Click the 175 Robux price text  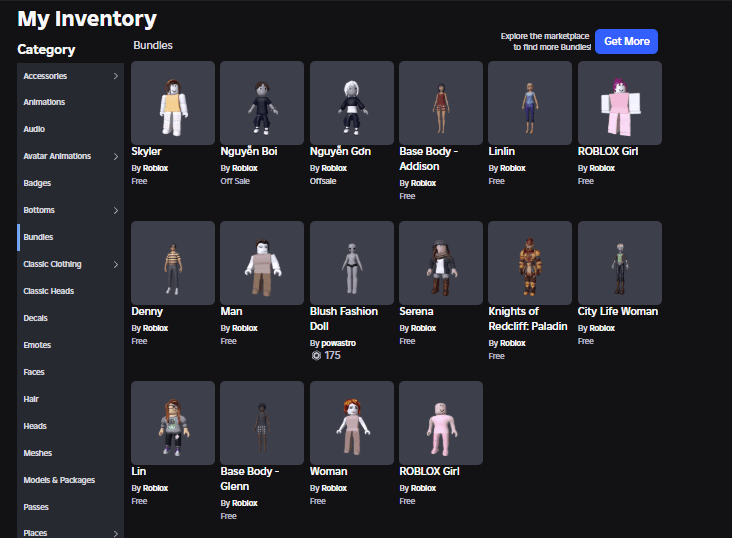(332, 356)
